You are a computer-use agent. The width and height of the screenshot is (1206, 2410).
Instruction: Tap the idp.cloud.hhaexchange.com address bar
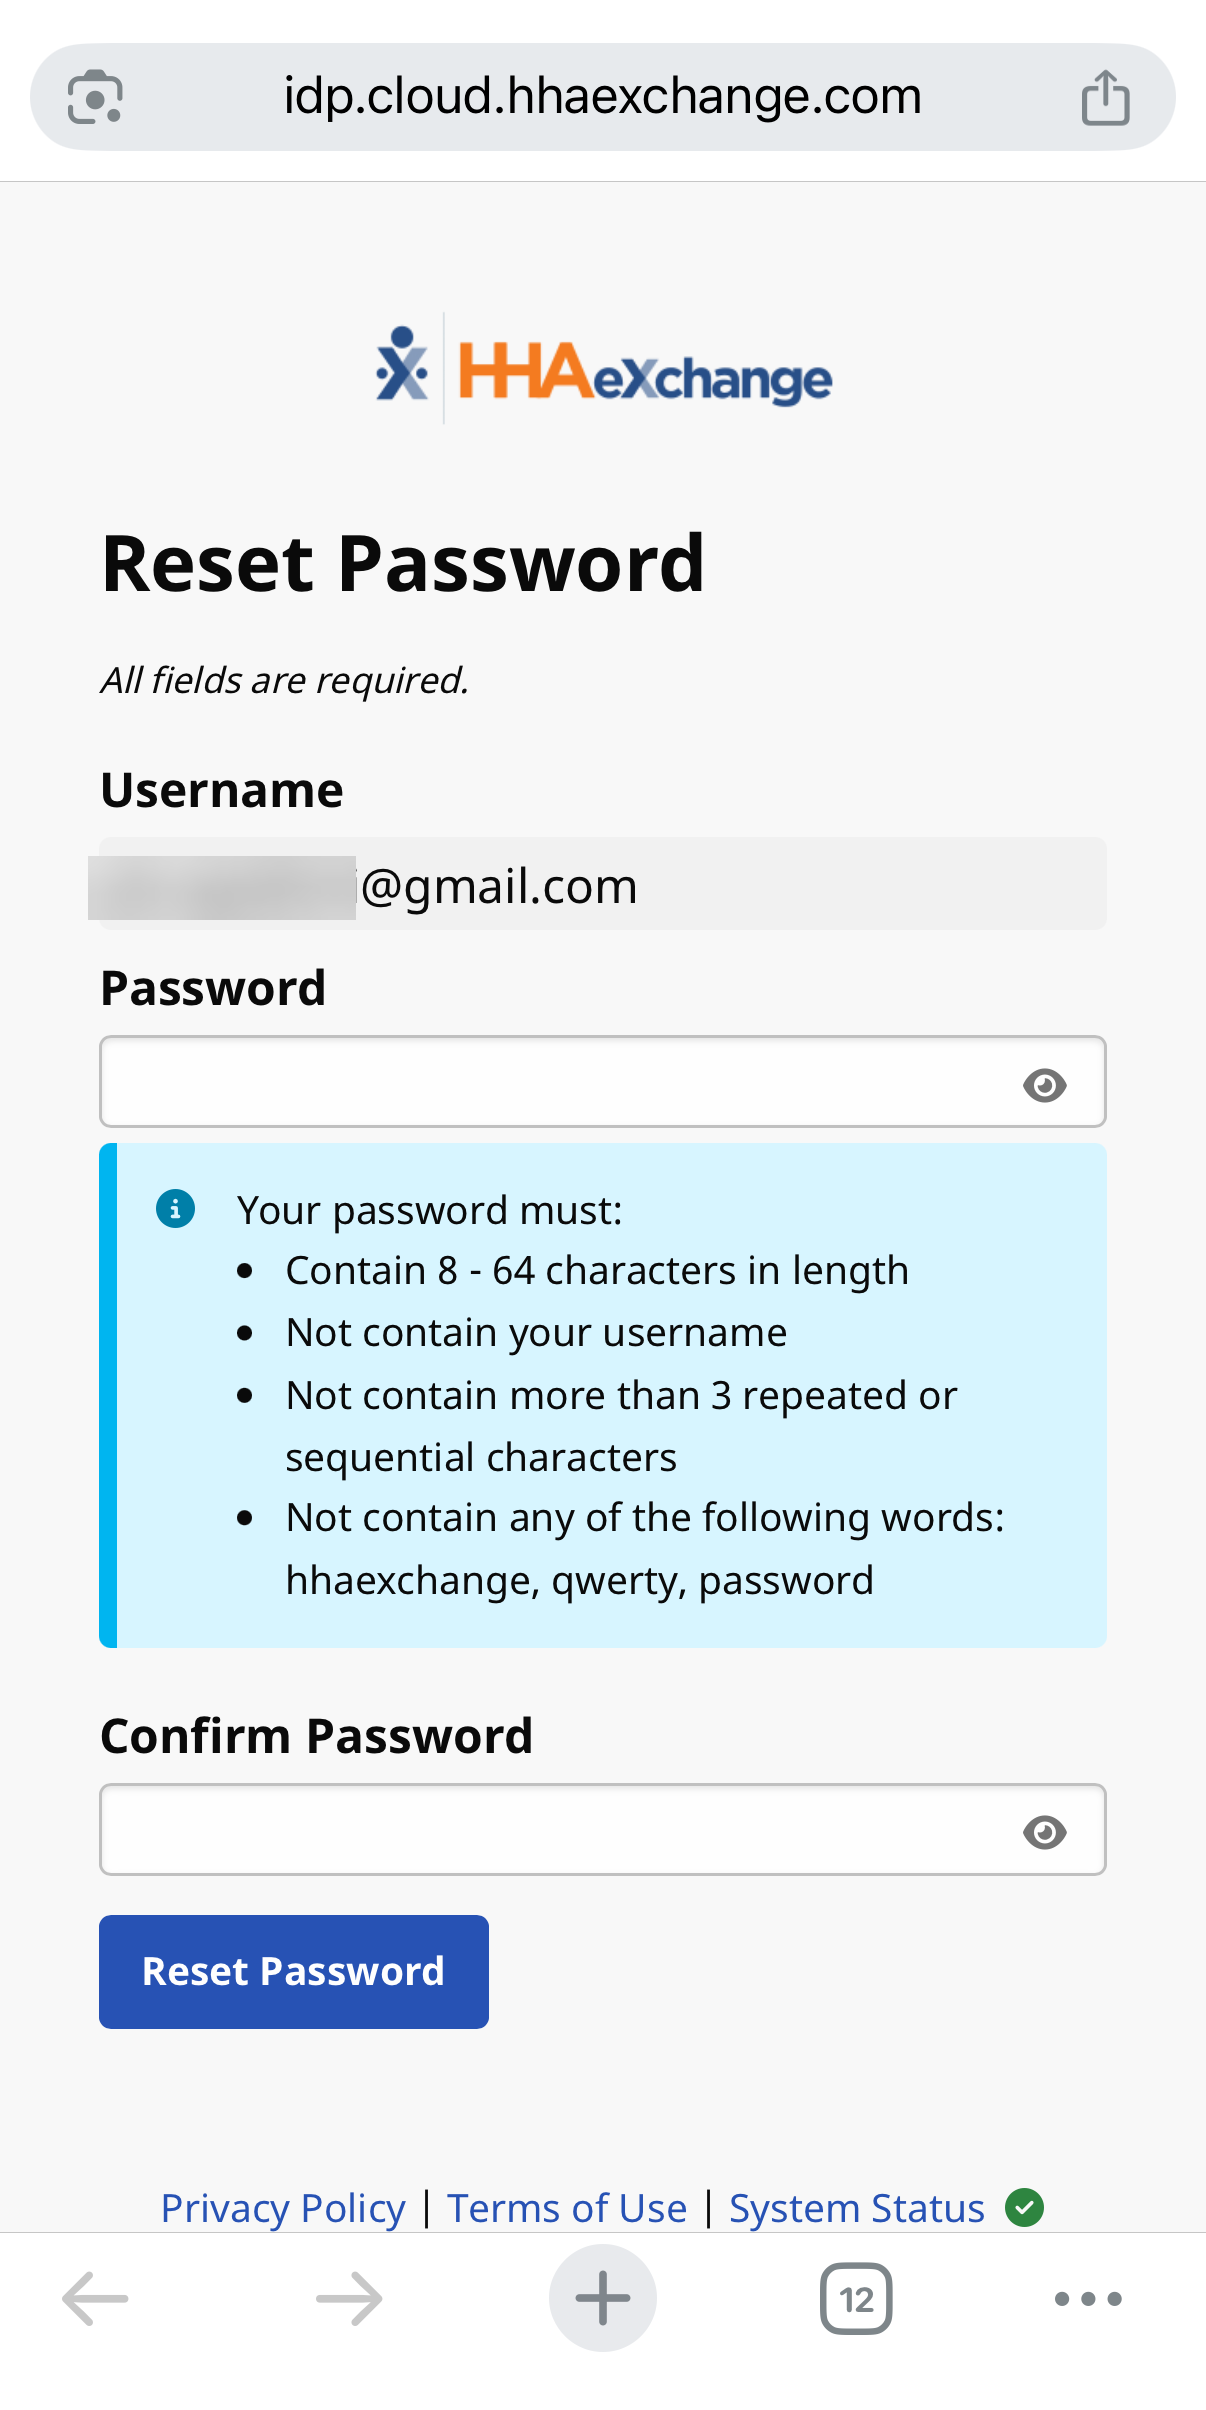[602, 97]
